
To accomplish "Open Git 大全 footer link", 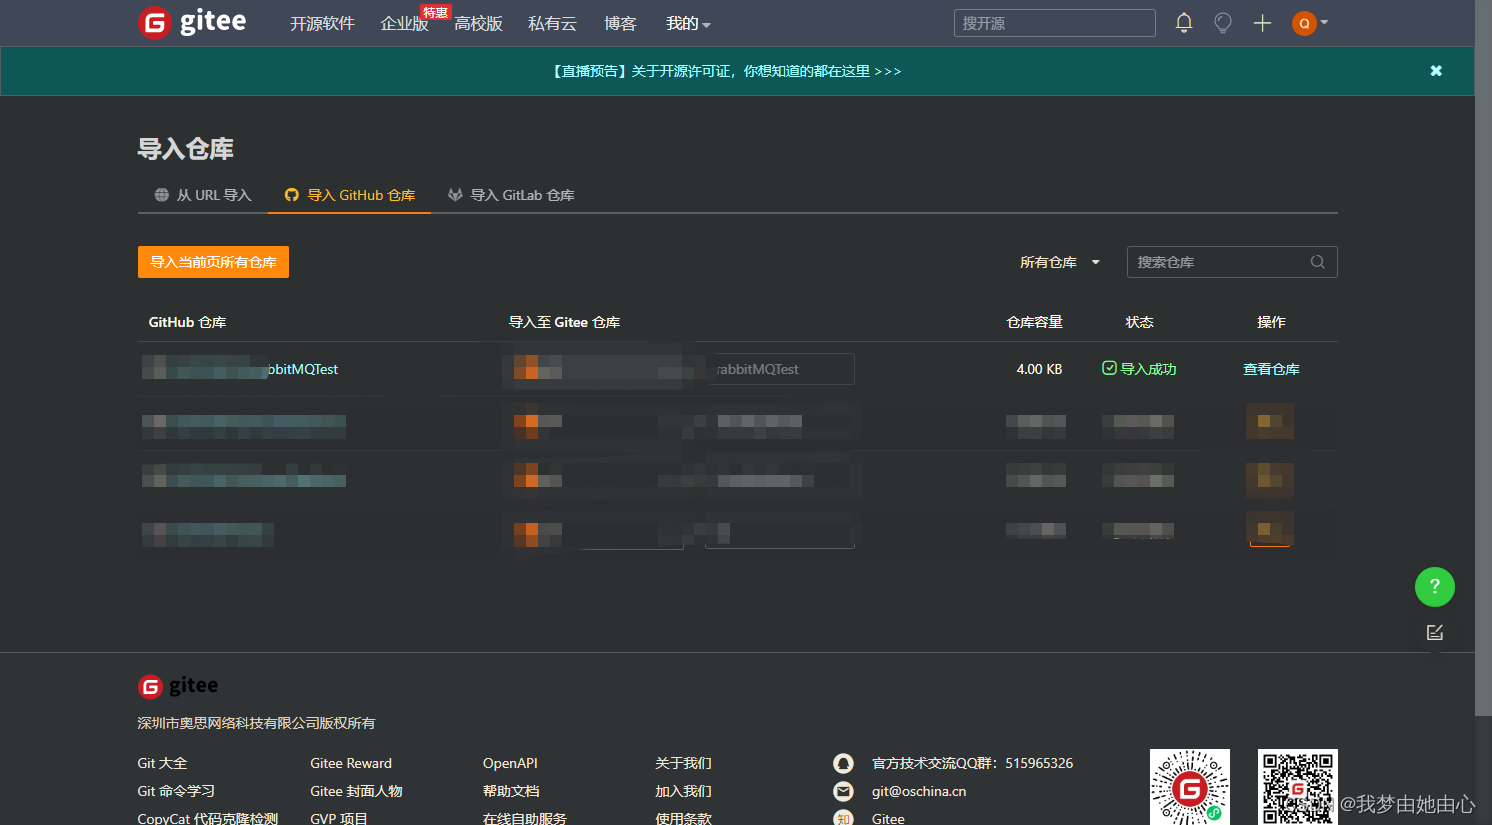I will tap(162, 763).
